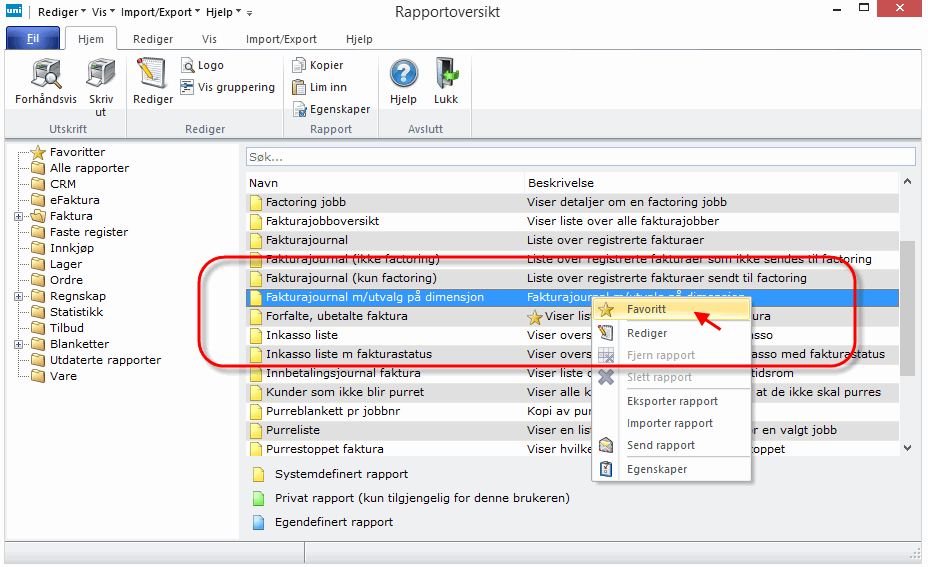Click the Skriv ut printer icon
Image resolution: width=928 pixels, height=567 pixels.
(101, 74)
